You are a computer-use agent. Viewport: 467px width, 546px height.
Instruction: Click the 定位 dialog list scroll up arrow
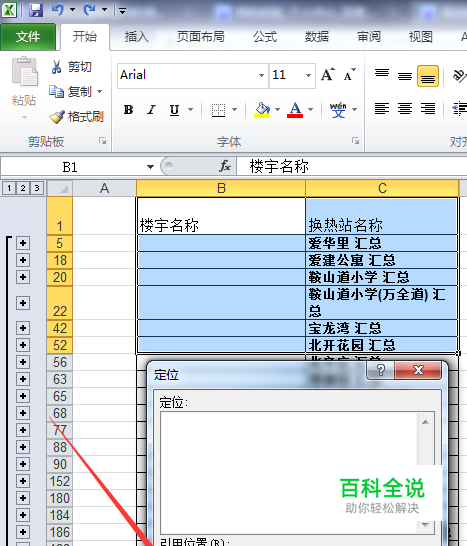coord(425,422)
